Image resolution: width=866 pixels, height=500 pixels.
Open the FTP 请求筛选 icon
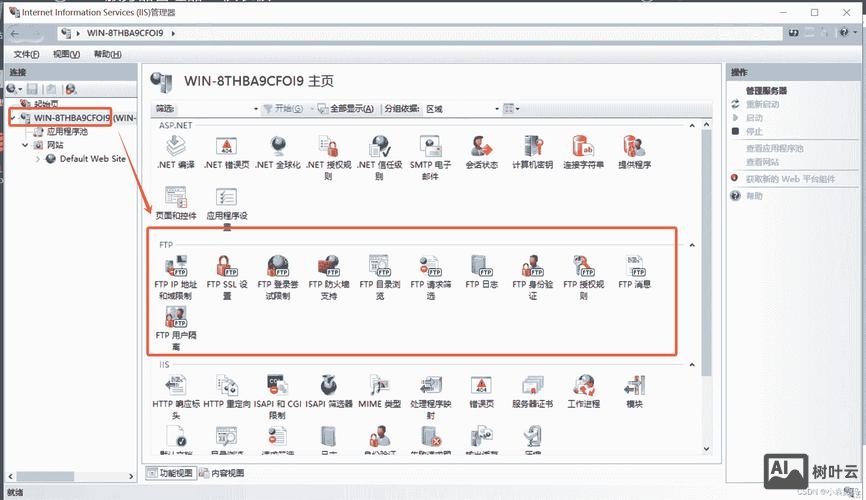pos(430,277)
